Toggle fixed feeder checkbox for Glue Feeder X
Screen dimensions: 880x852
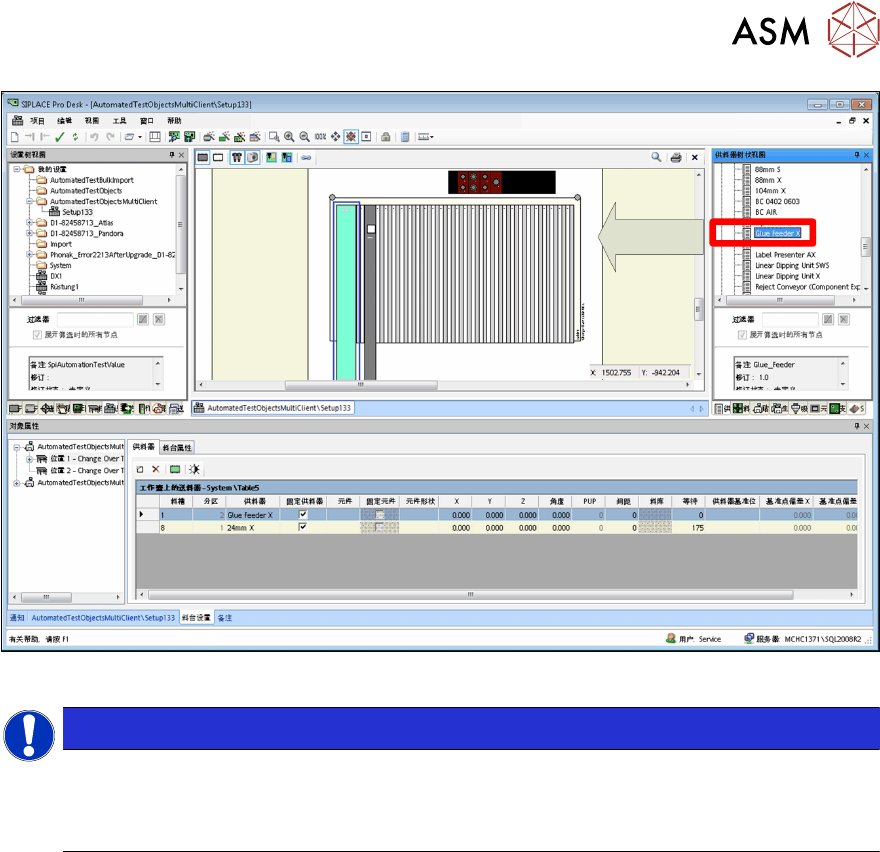tap(303, 515)
